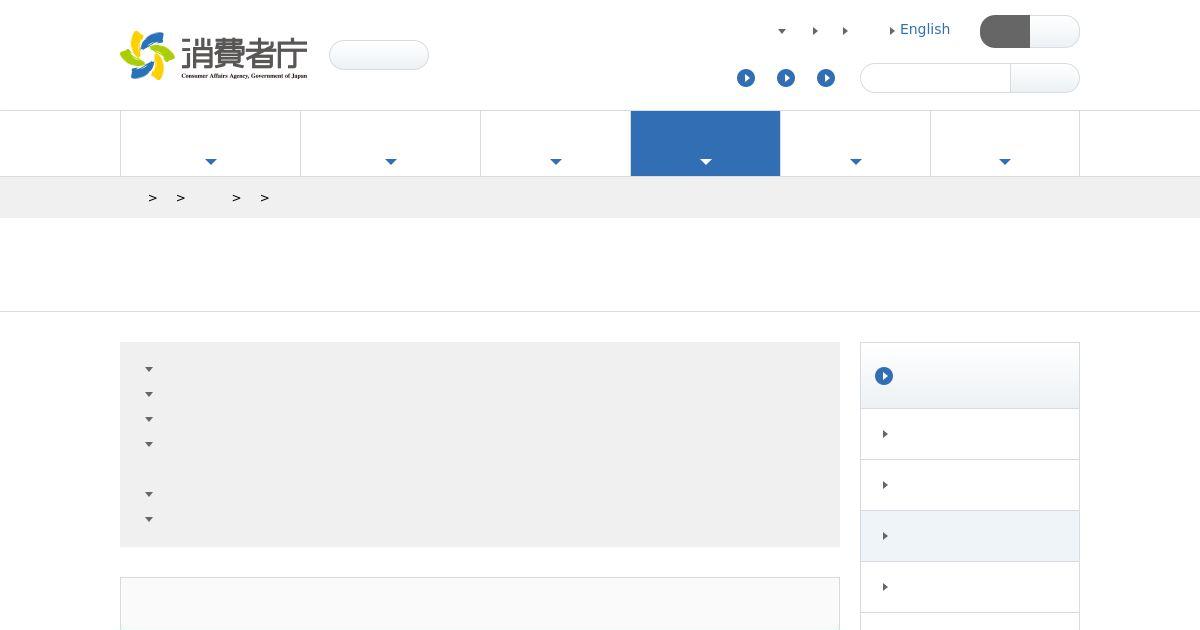Open the second main navigation menu item
1200x630 pixels.
[390, 144]
